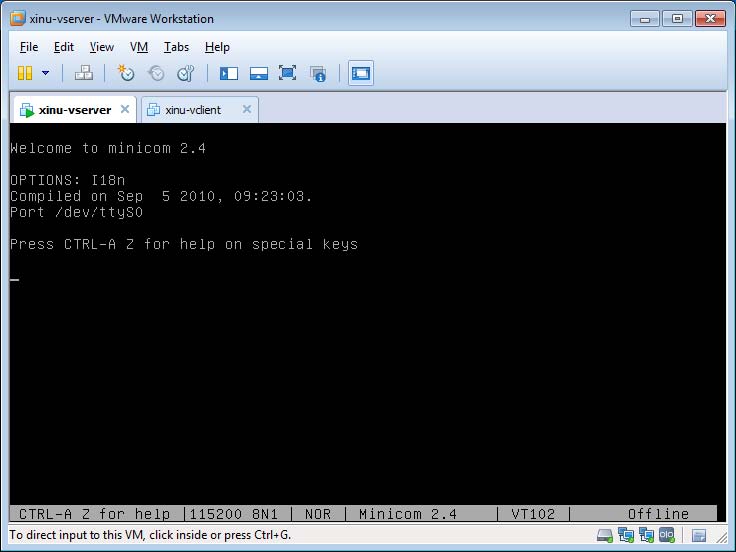The width and height of the screenshot is (736, 552).
Task: Click 'NOR' in the minicom status bar
Action: (318, 514)
